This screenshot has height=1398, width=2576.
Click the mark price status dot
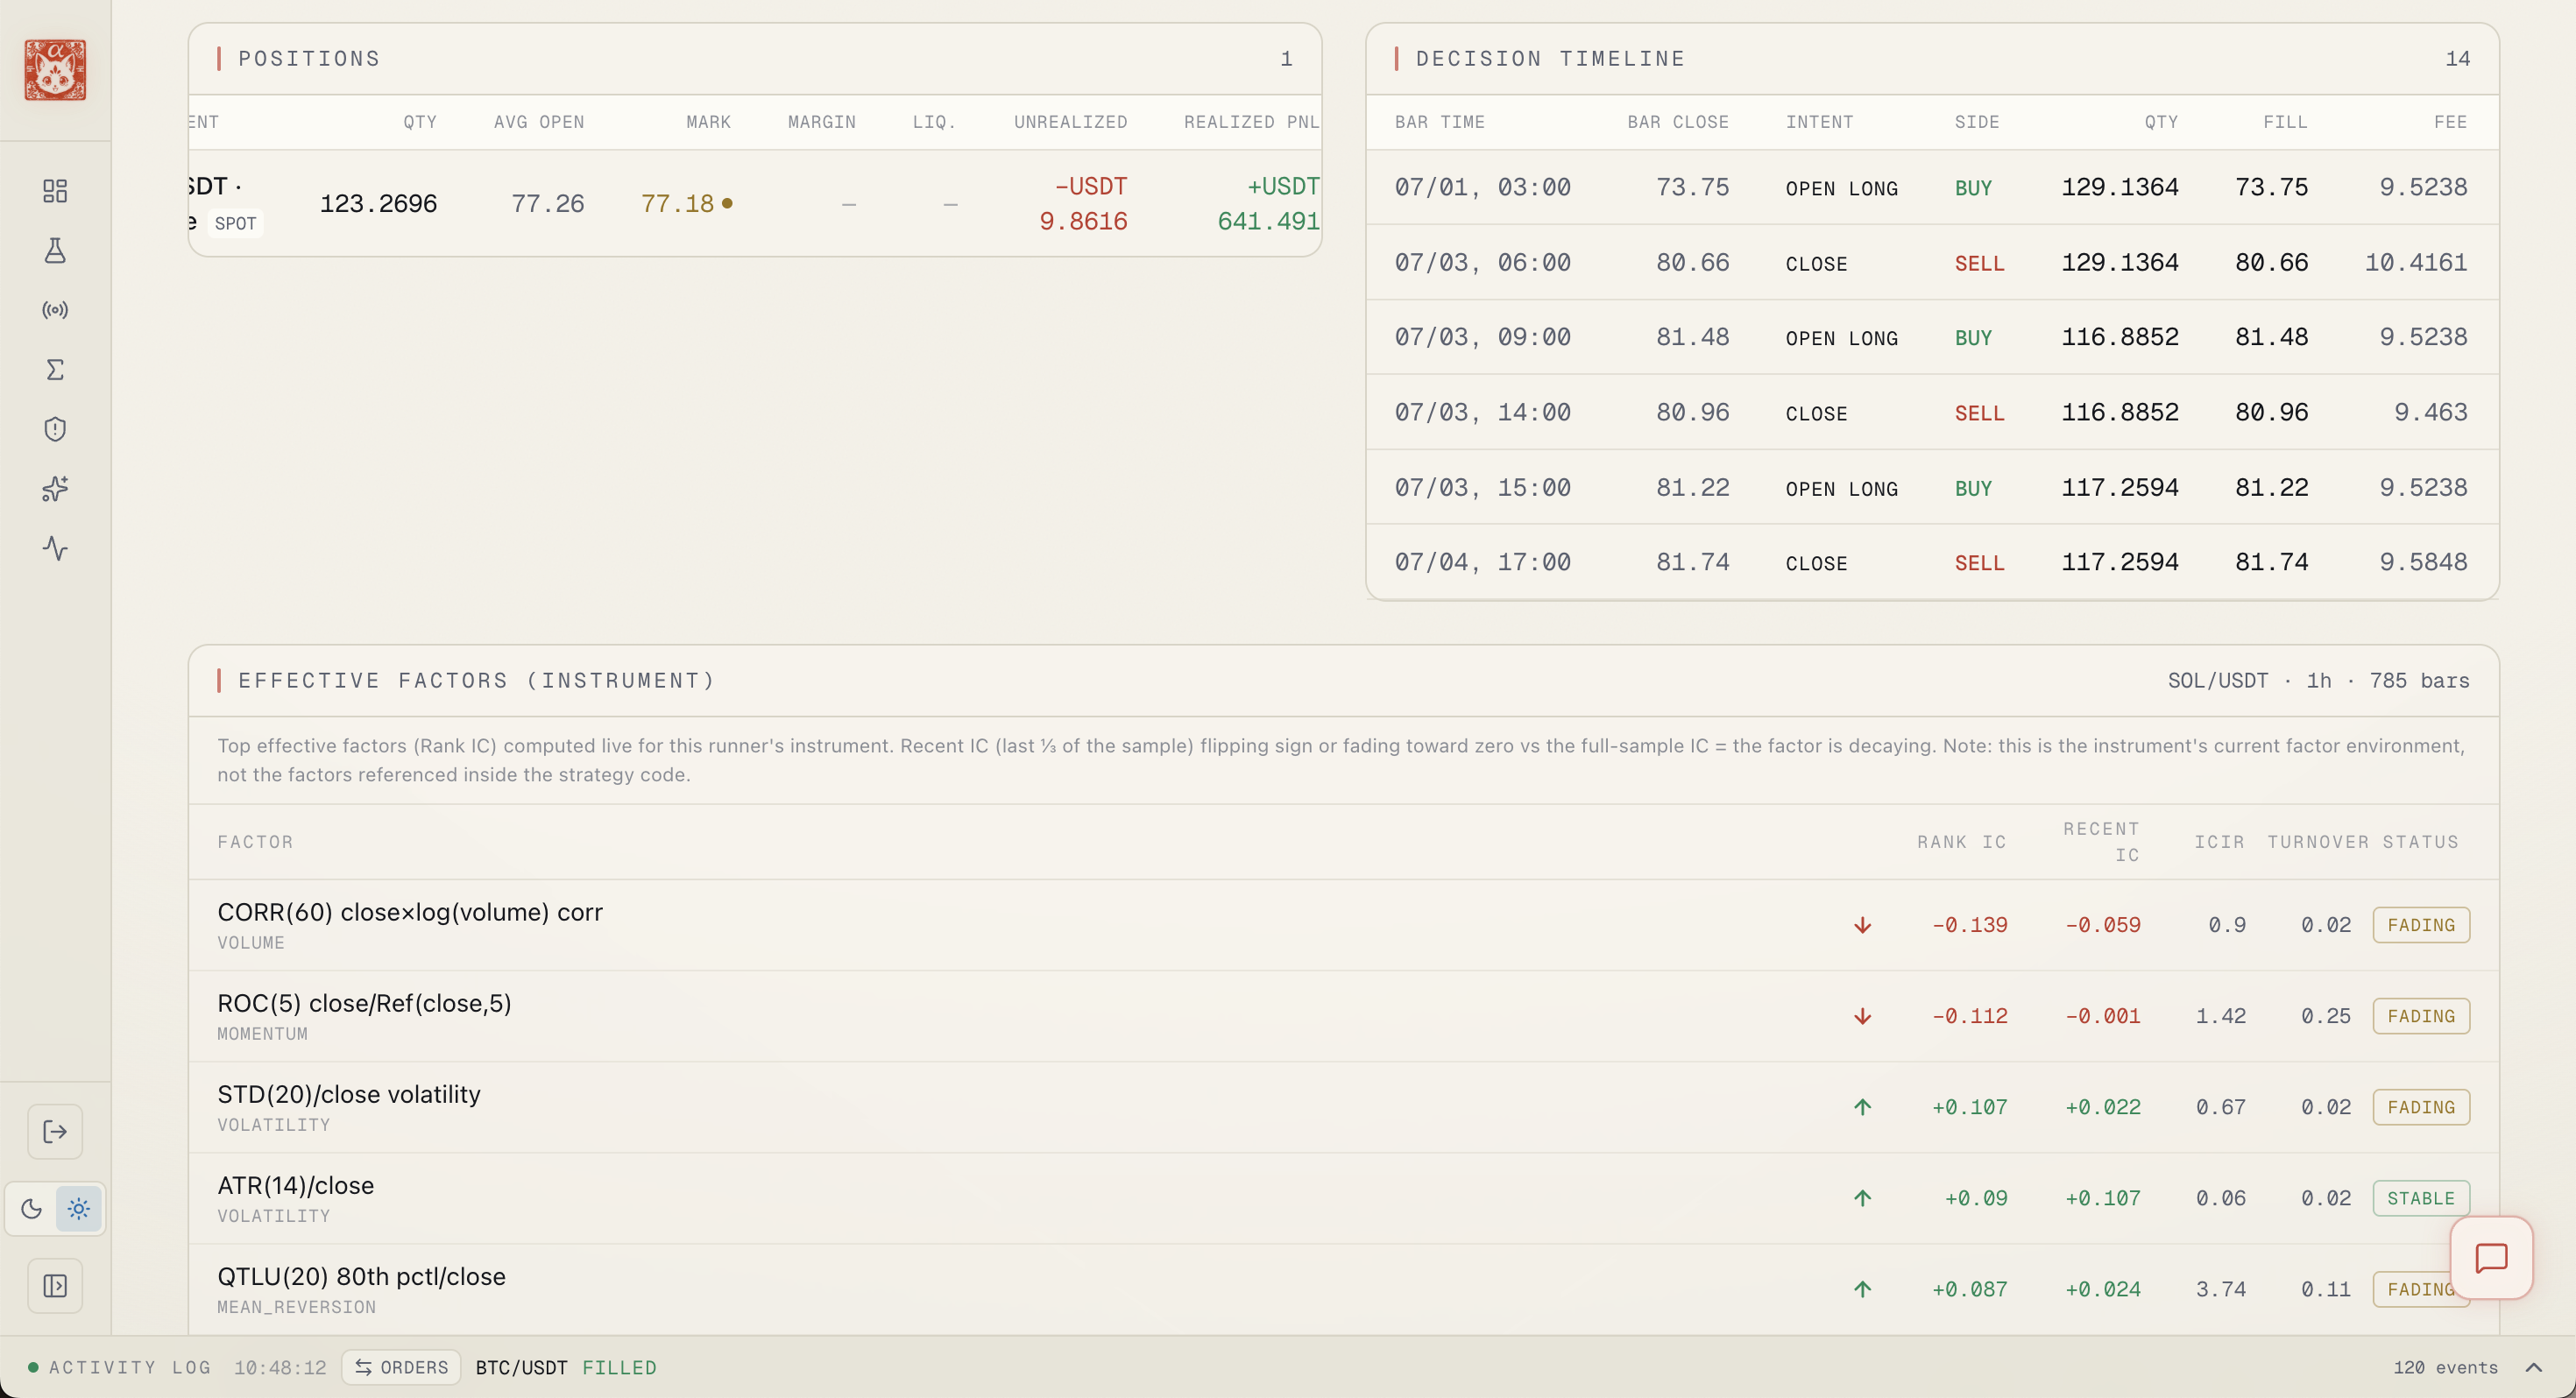click(x=727, y=203)
